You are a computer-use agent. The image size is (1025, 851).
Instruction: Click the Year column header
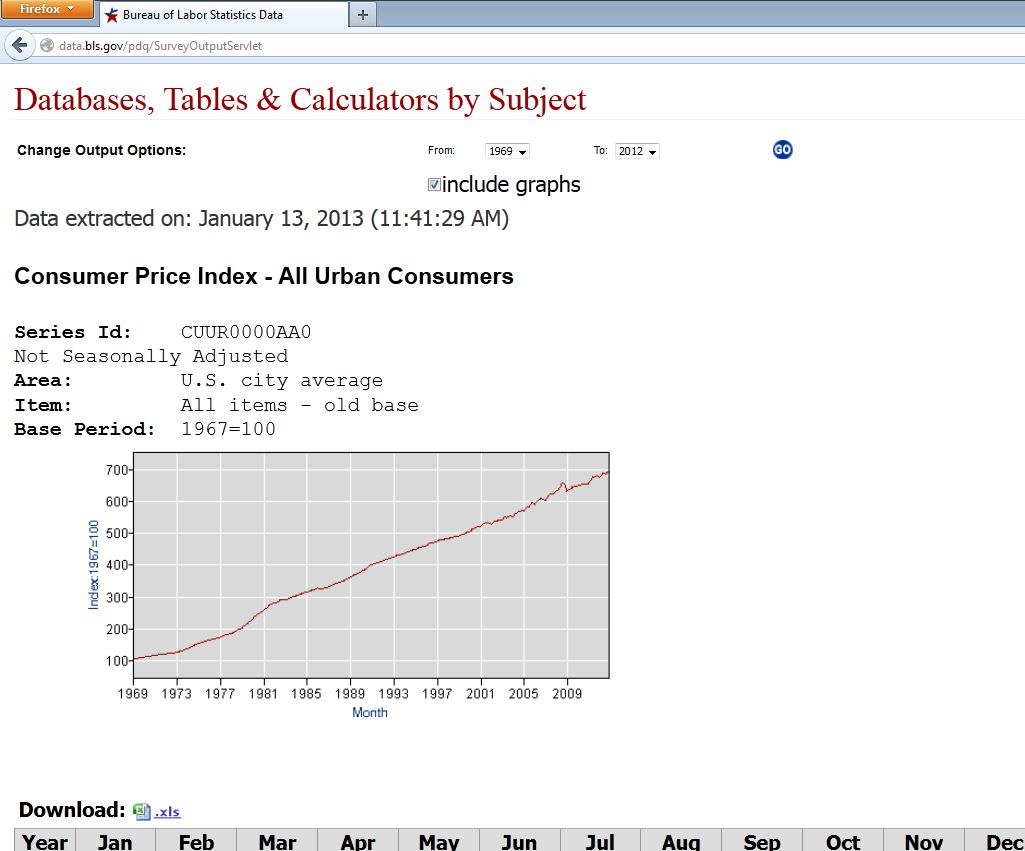pyautogui.click(x=44, y=841)
